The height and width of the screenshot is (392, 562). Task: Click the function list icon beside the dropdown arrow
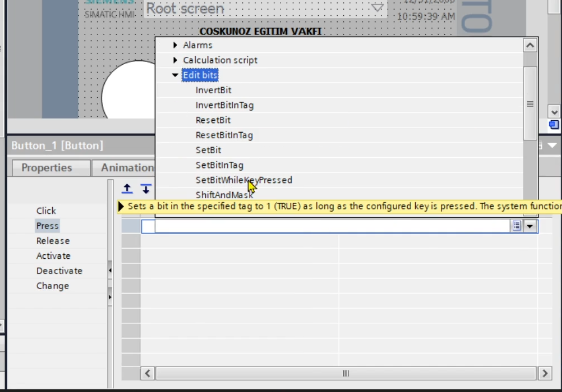pos(516,226)
